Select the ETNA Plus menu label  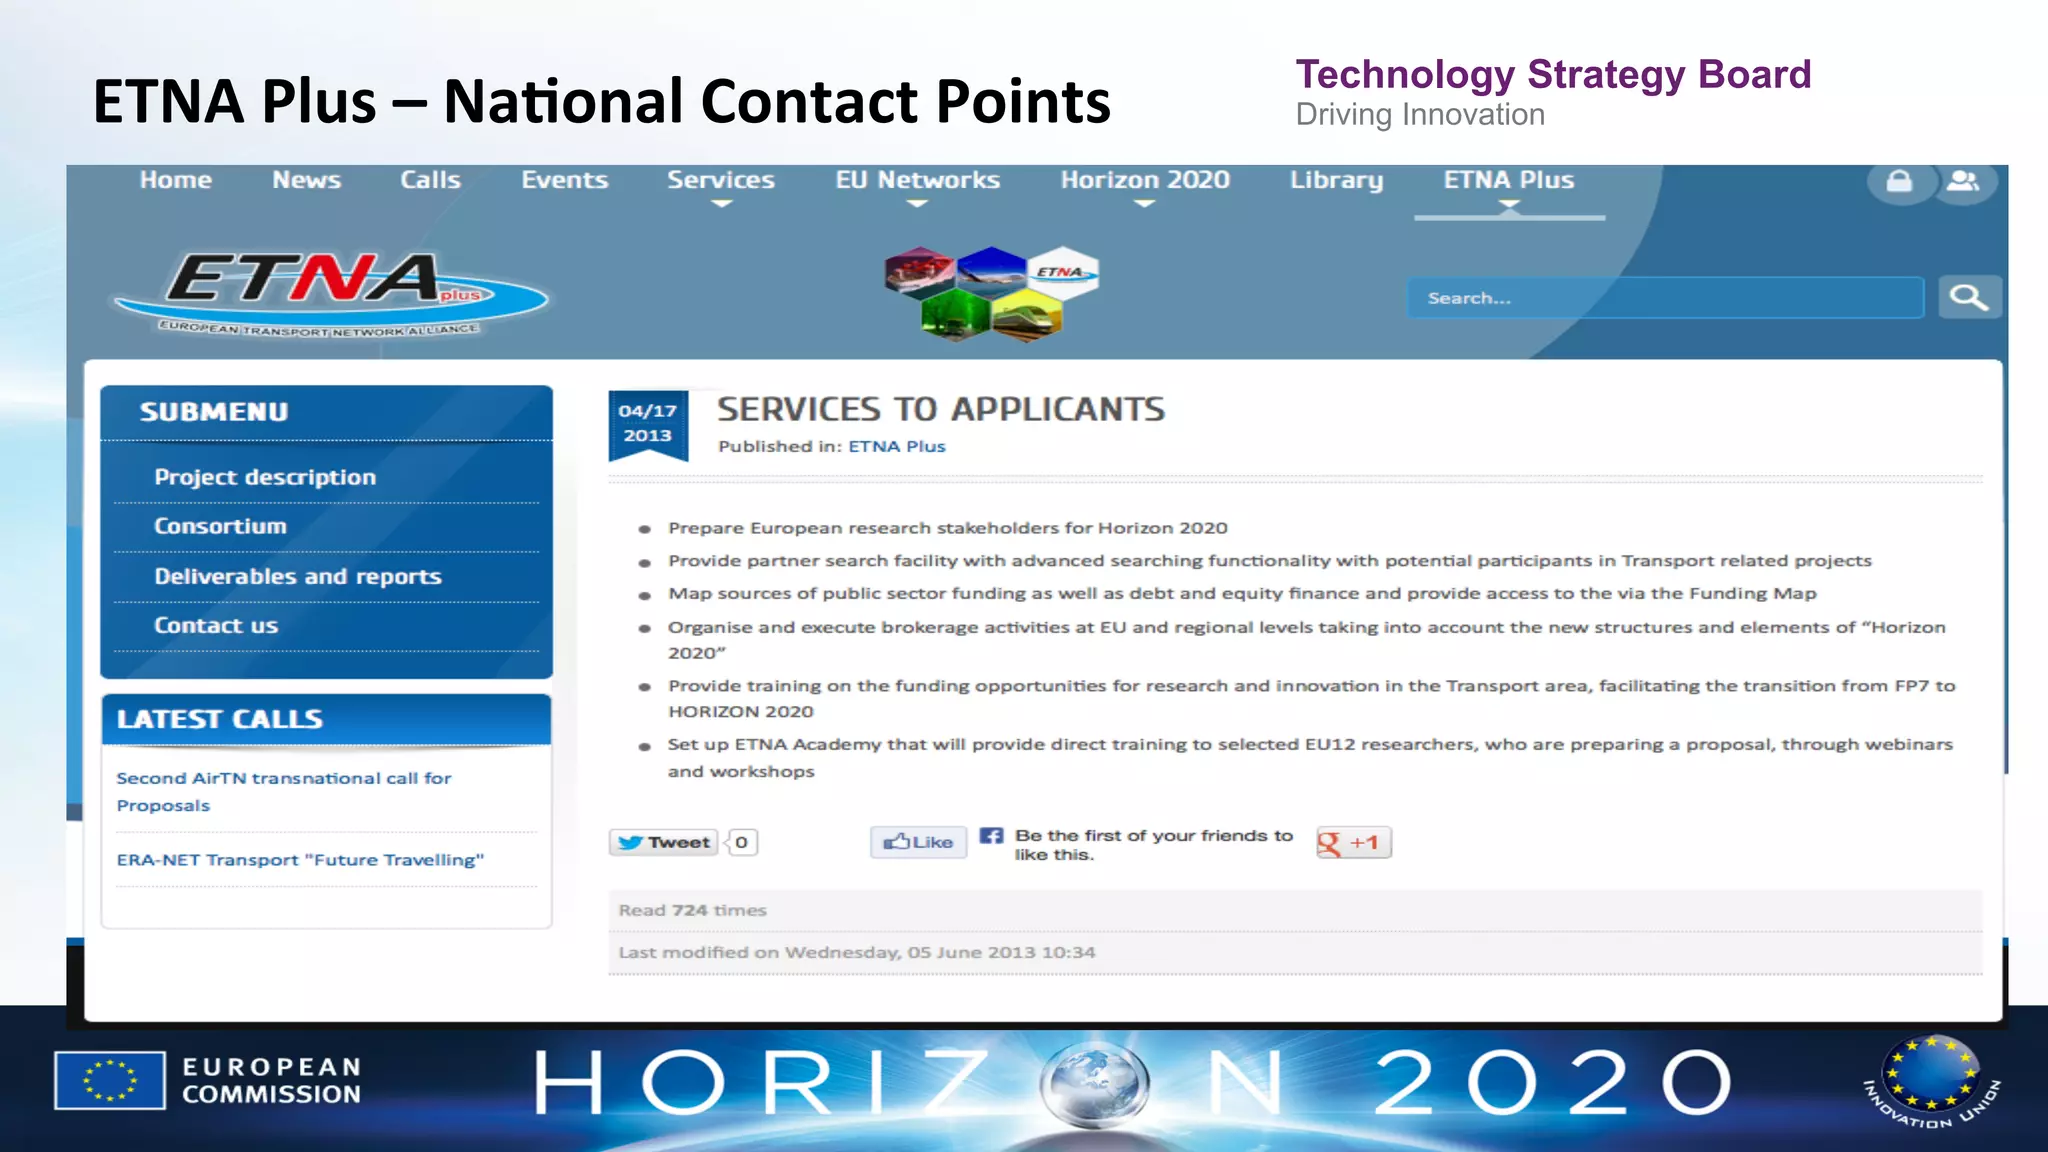[1509, 180]
